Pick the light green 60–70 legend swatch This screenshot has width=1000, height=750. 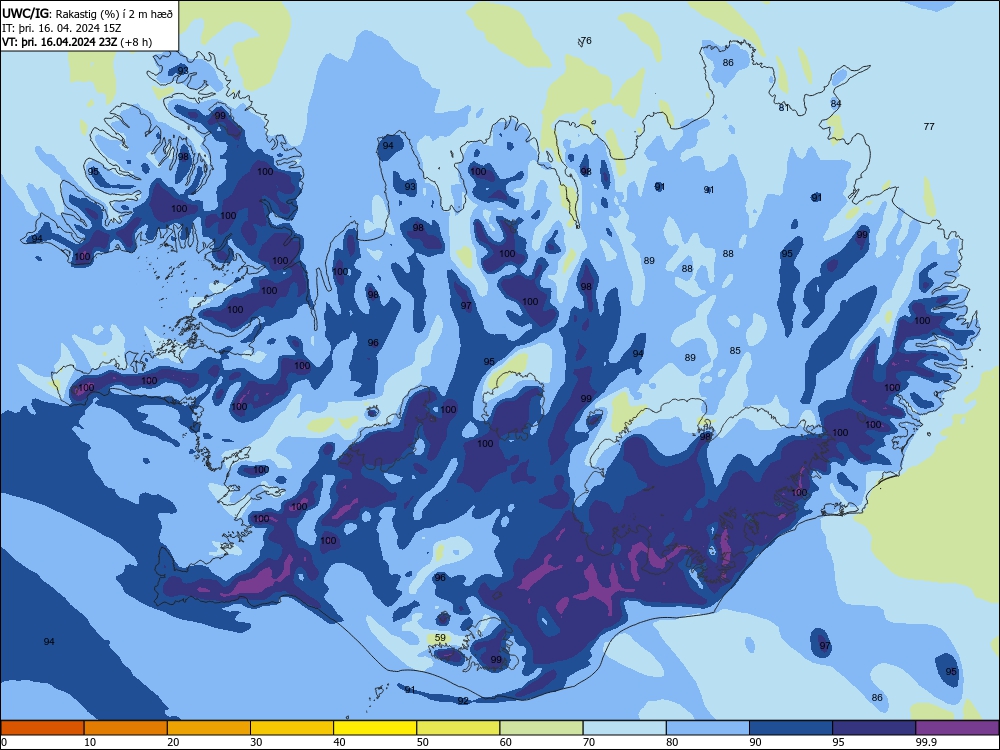click(541, 728)
